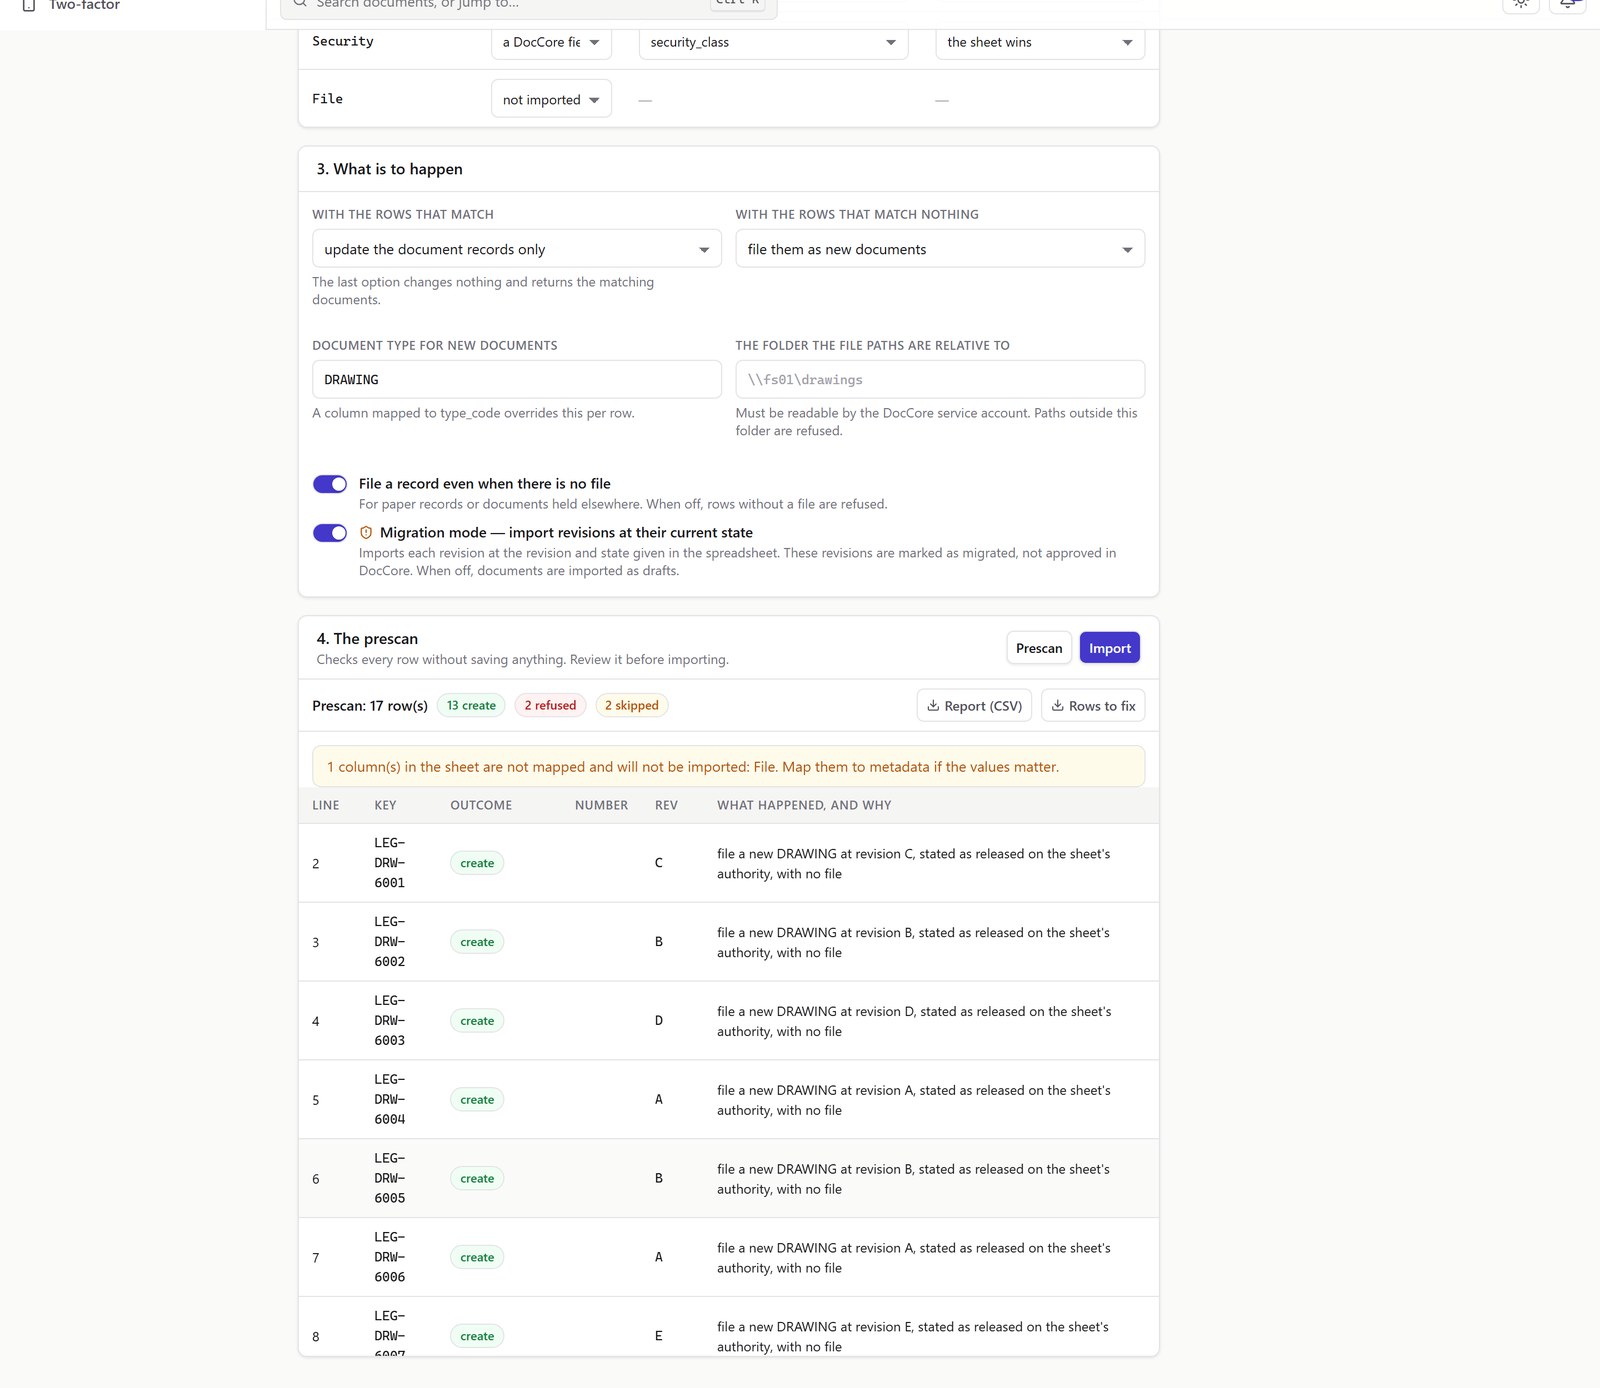Click the '13 create' badge
The height and width of the screenshot is (1388, 1600).
coord(471,706)
